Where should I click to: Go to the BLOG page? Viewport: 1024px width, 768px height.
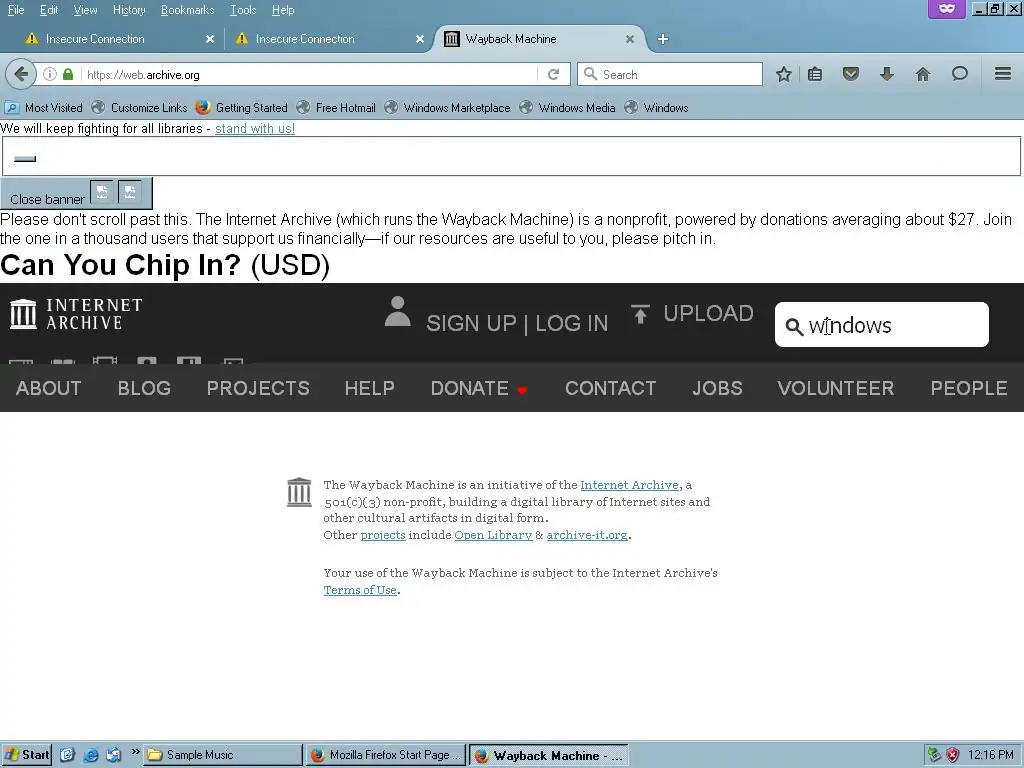click(144, 389)
